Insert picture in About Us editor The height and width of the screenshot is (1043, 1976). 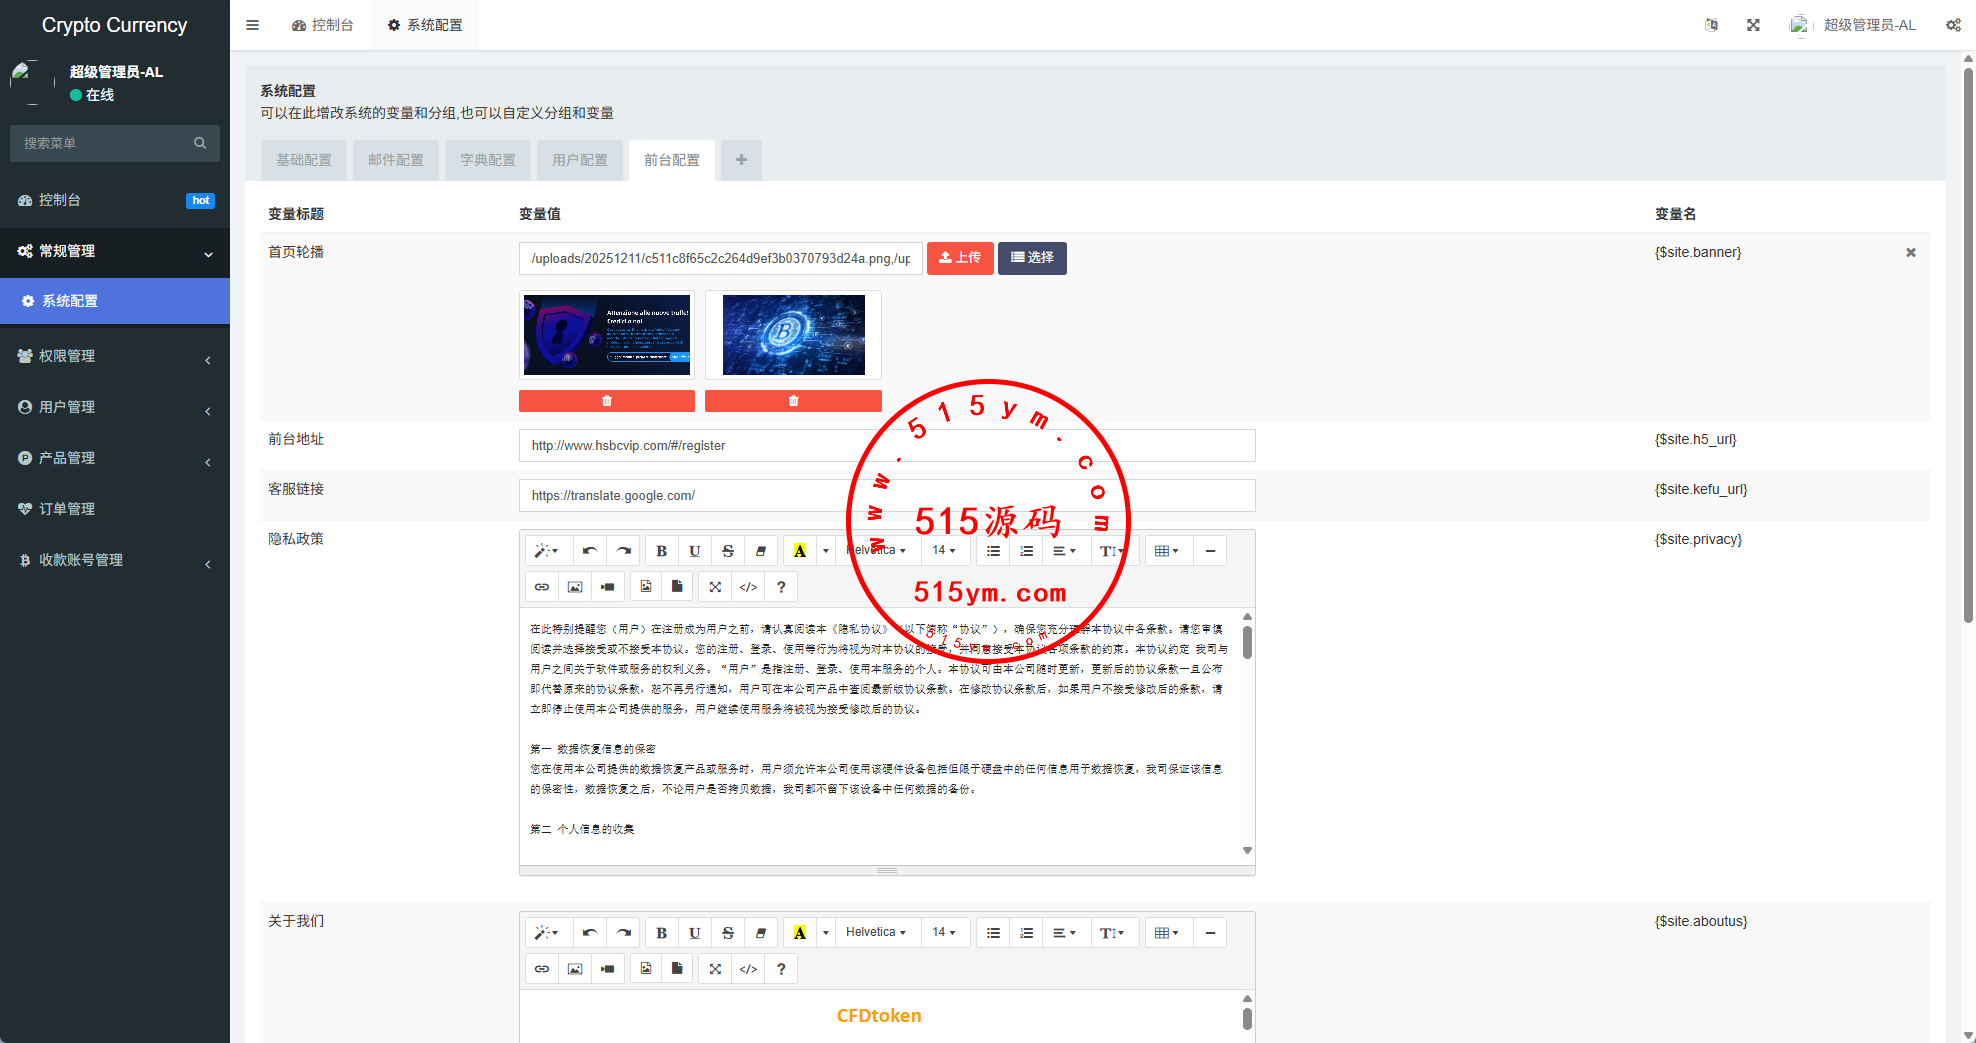575,969
